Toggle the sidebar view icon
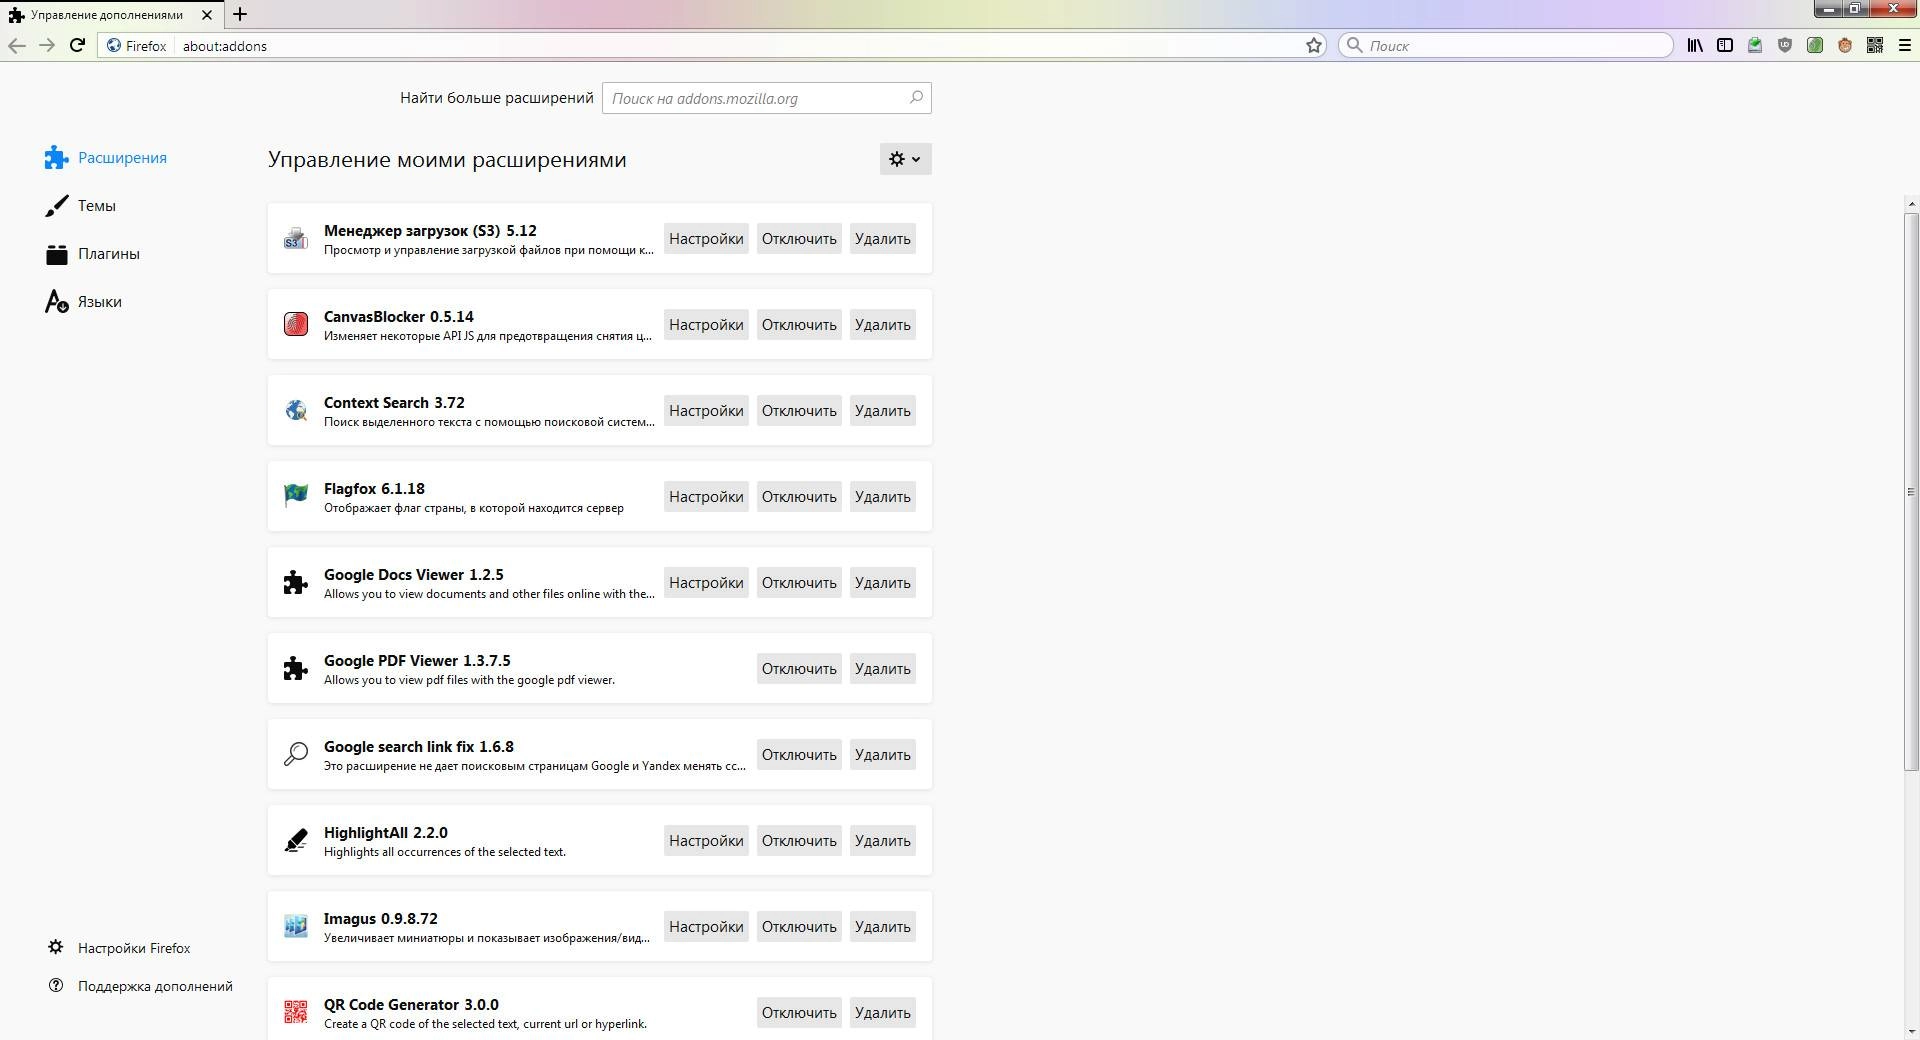Image resolution: width=1920 pixels, height=1040 pixels. point(1725,45)
